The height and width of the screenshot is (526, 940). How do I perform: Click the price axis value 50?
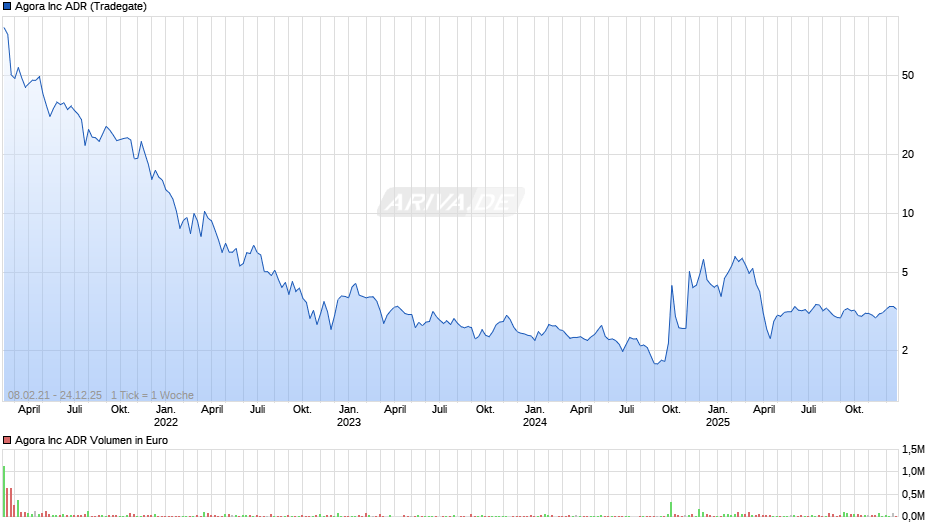[x=908, y=76]
